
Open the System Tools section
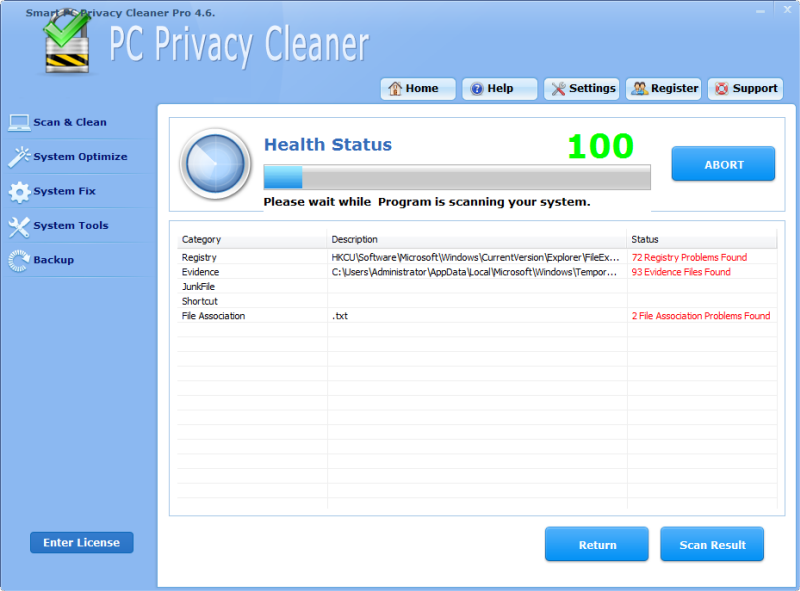click(20, 225)
